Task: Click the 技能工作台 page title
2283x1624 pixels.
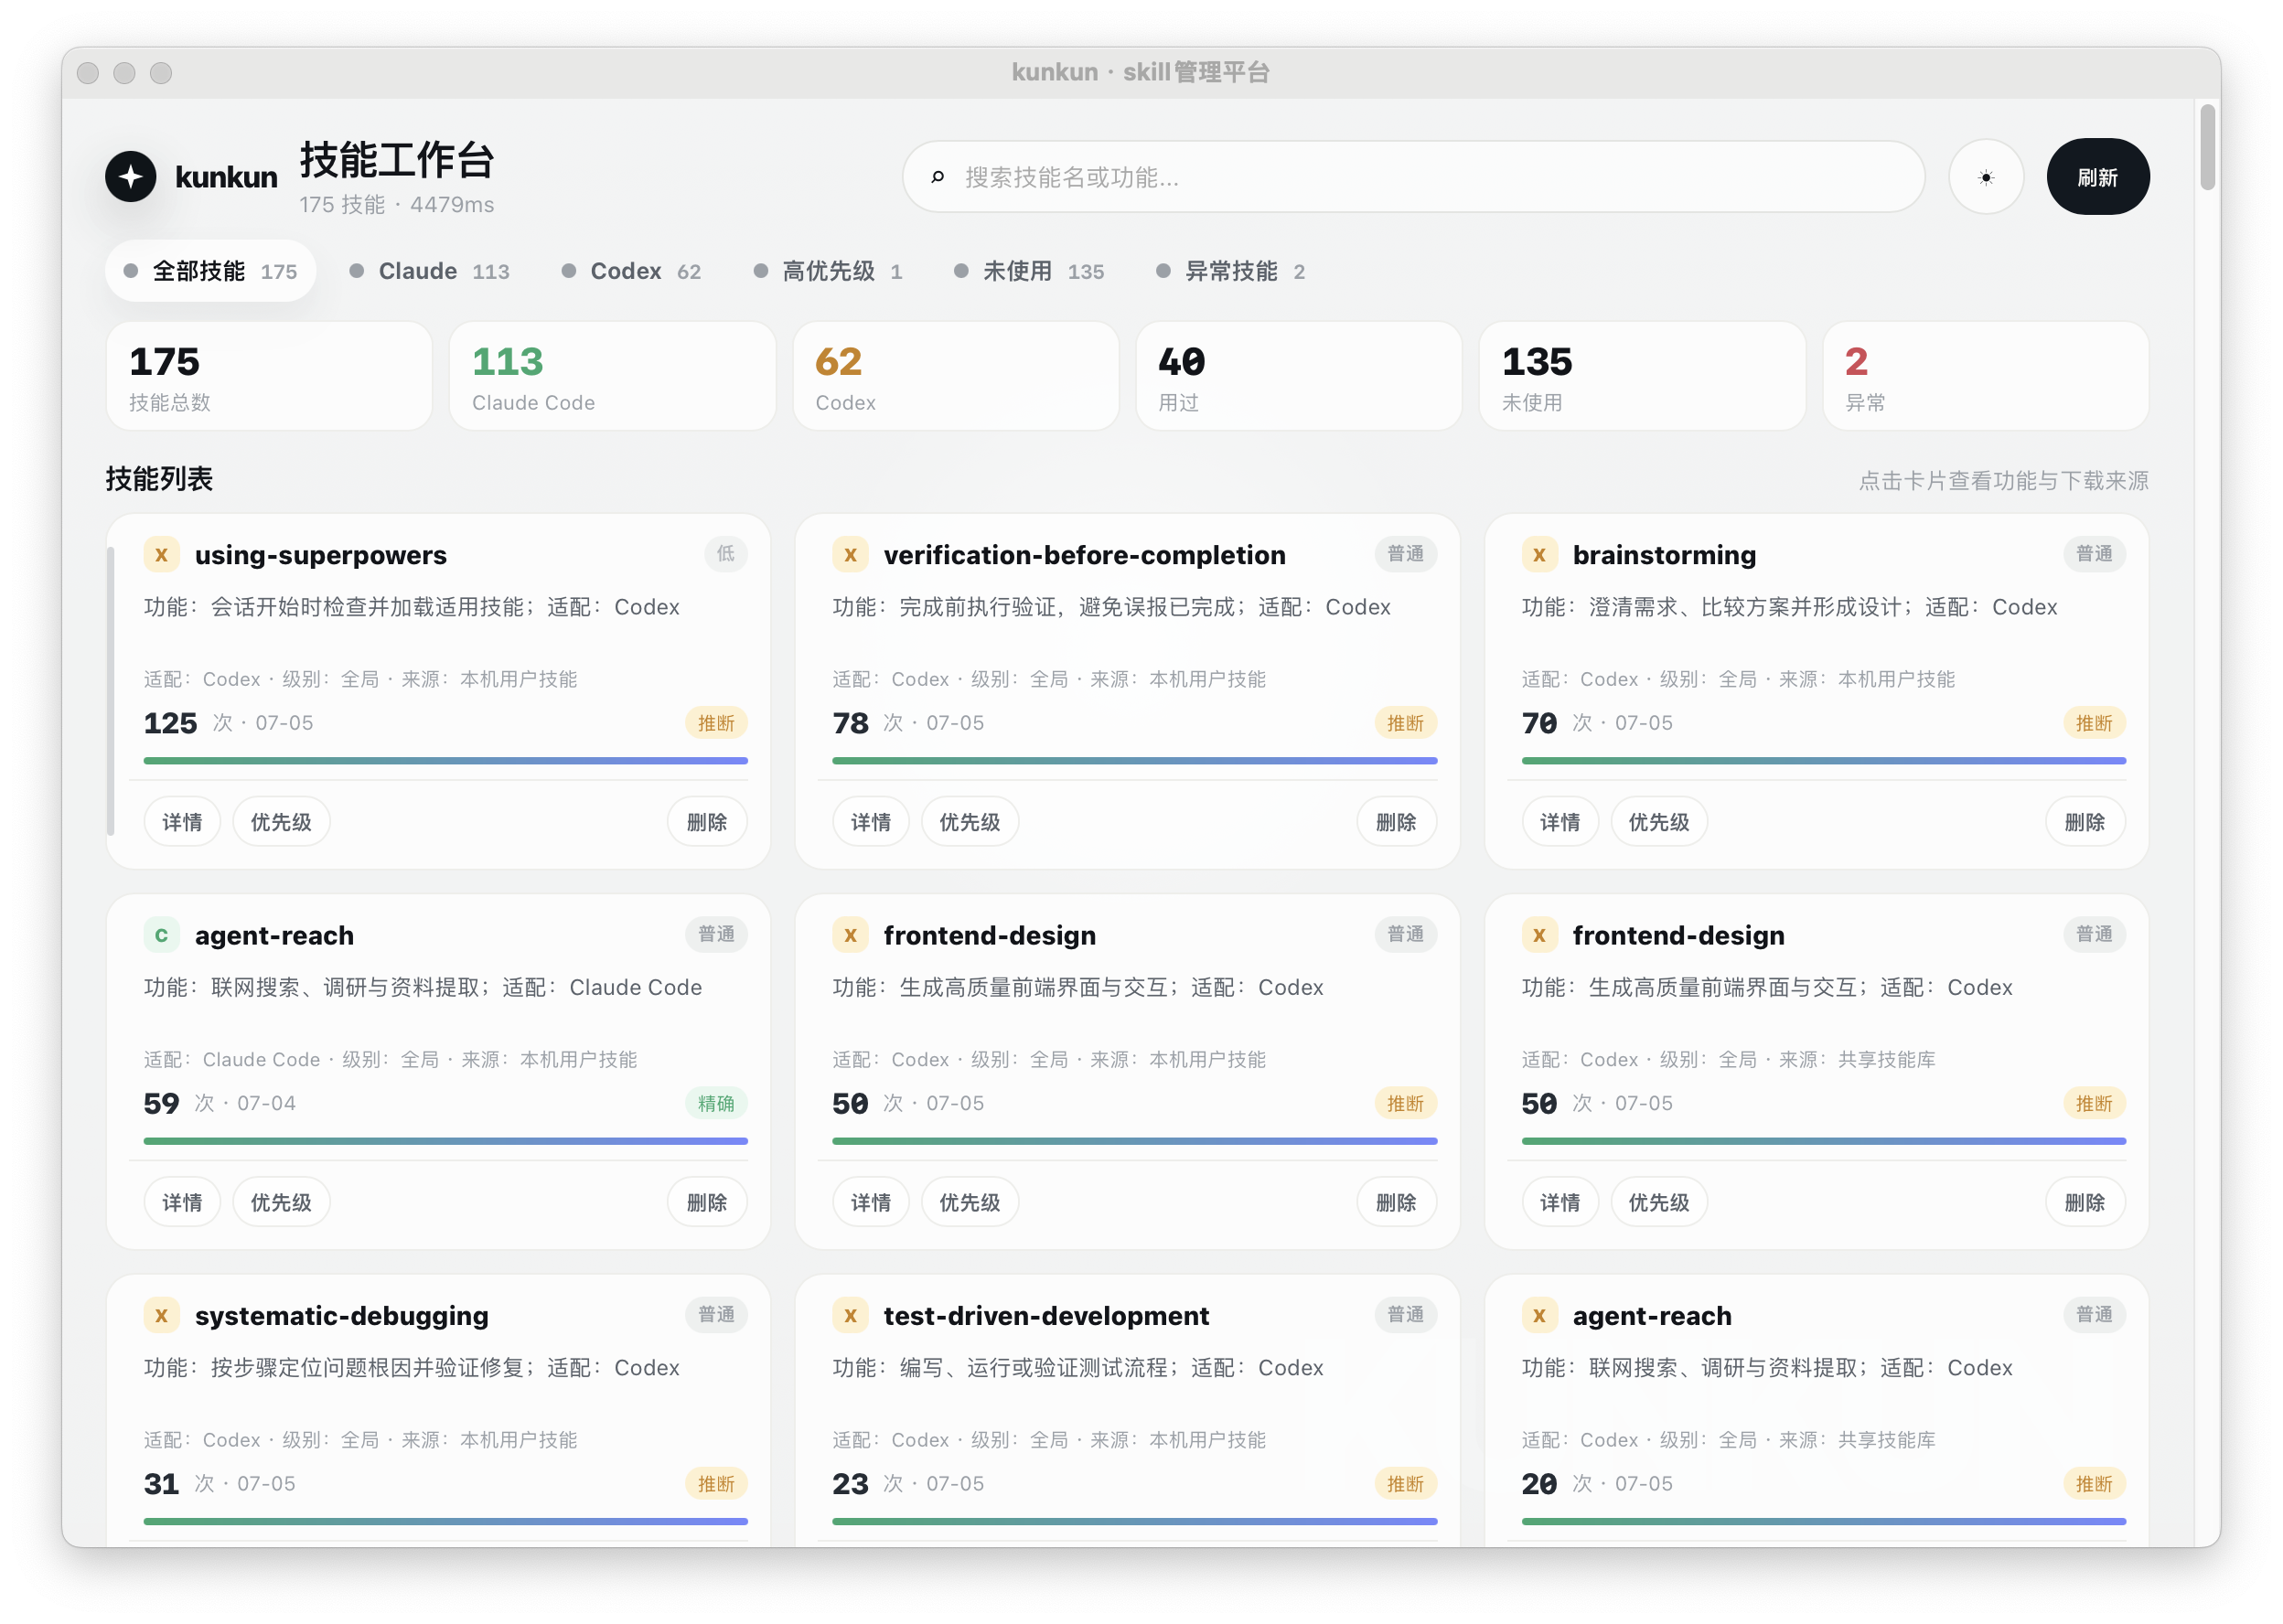Action: pyautogui.click(x=396, y=160)
